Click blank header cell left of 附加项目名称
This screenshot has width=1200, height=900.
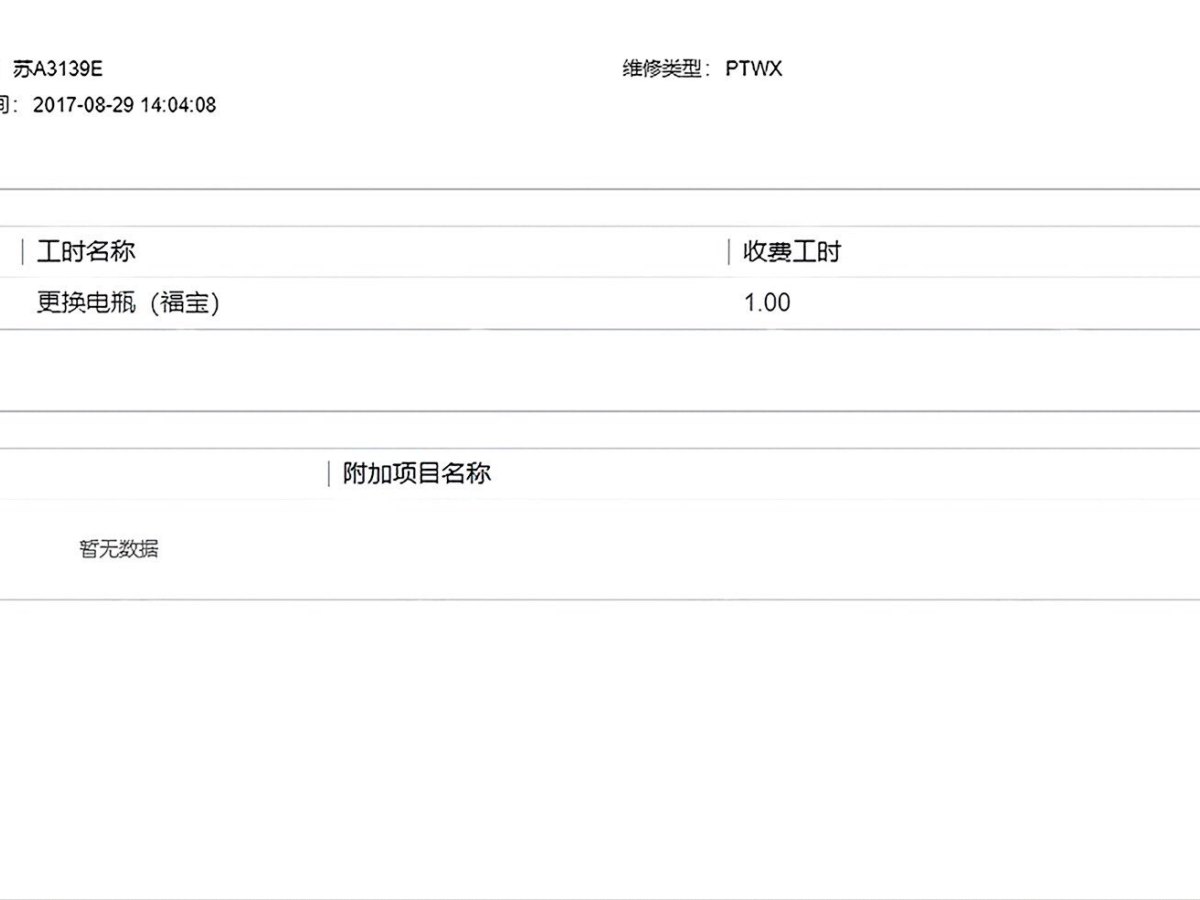[160, 473]
